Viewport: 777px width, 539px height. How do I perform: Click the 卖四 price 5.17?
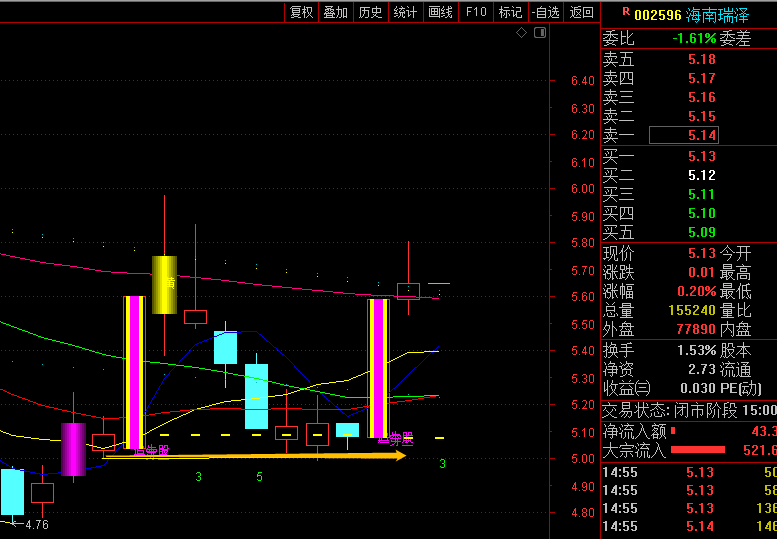coord(702,78)
